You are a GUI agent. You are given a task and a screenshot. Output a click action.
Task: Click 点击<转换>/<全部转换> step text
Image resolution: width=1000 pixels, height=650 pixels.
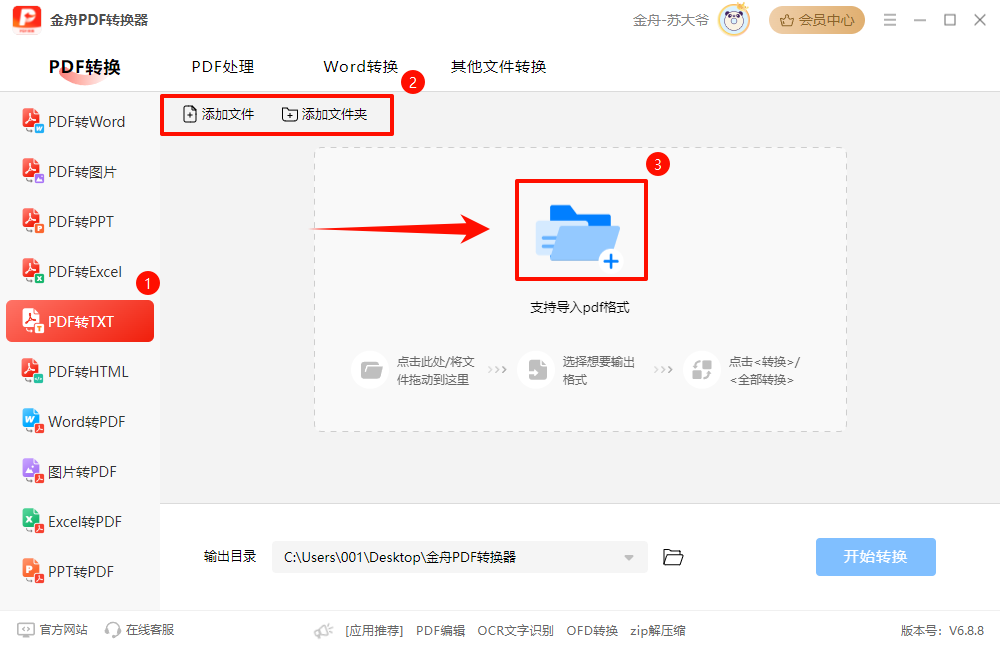(x=765, y=371)
